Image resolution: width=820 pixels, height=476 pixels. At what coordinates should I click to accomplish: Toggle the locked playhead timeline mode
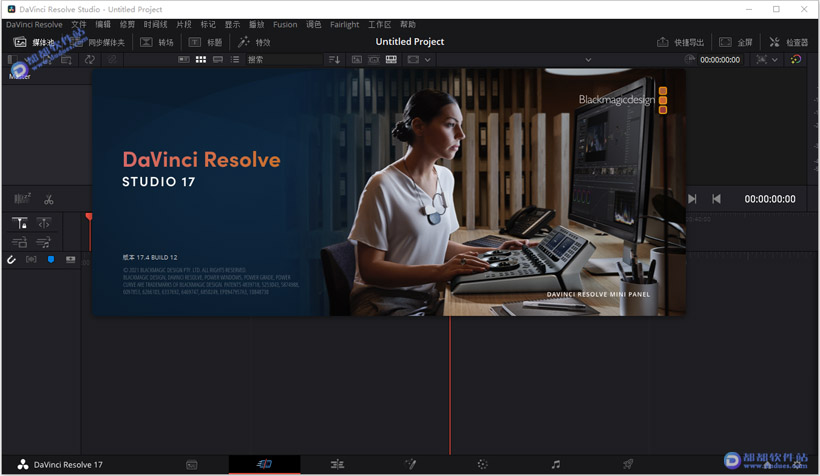[x=20, y=223]
